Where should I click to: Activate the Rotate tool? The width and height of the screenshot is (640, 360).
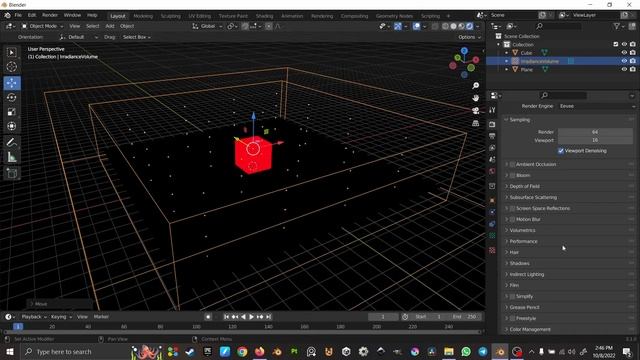(12, 98)
